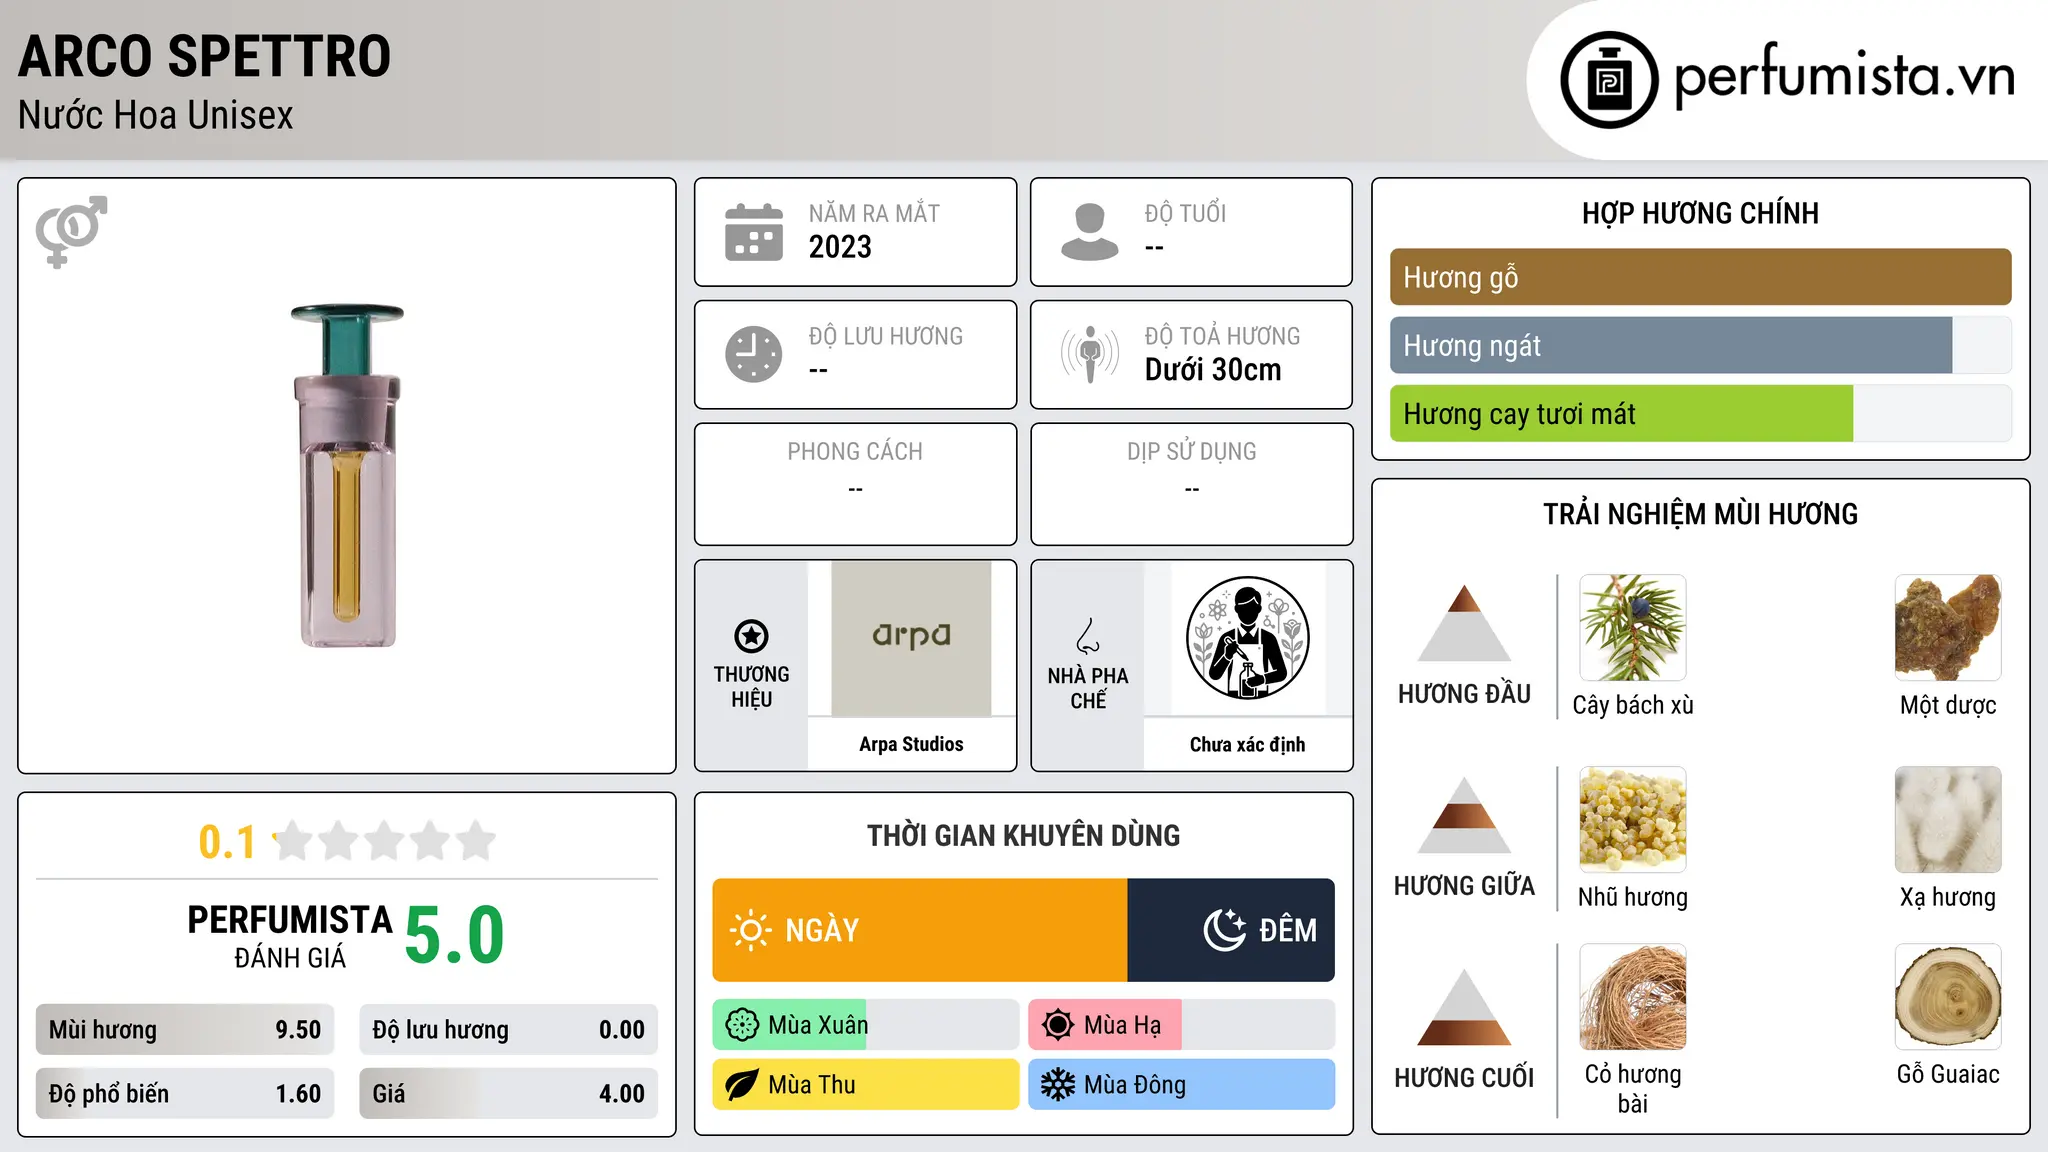This screenshot has width=2048, height=1152.
Task: Click the nose icon above Nhà pha chế
Action: (x=1088, y=635)
